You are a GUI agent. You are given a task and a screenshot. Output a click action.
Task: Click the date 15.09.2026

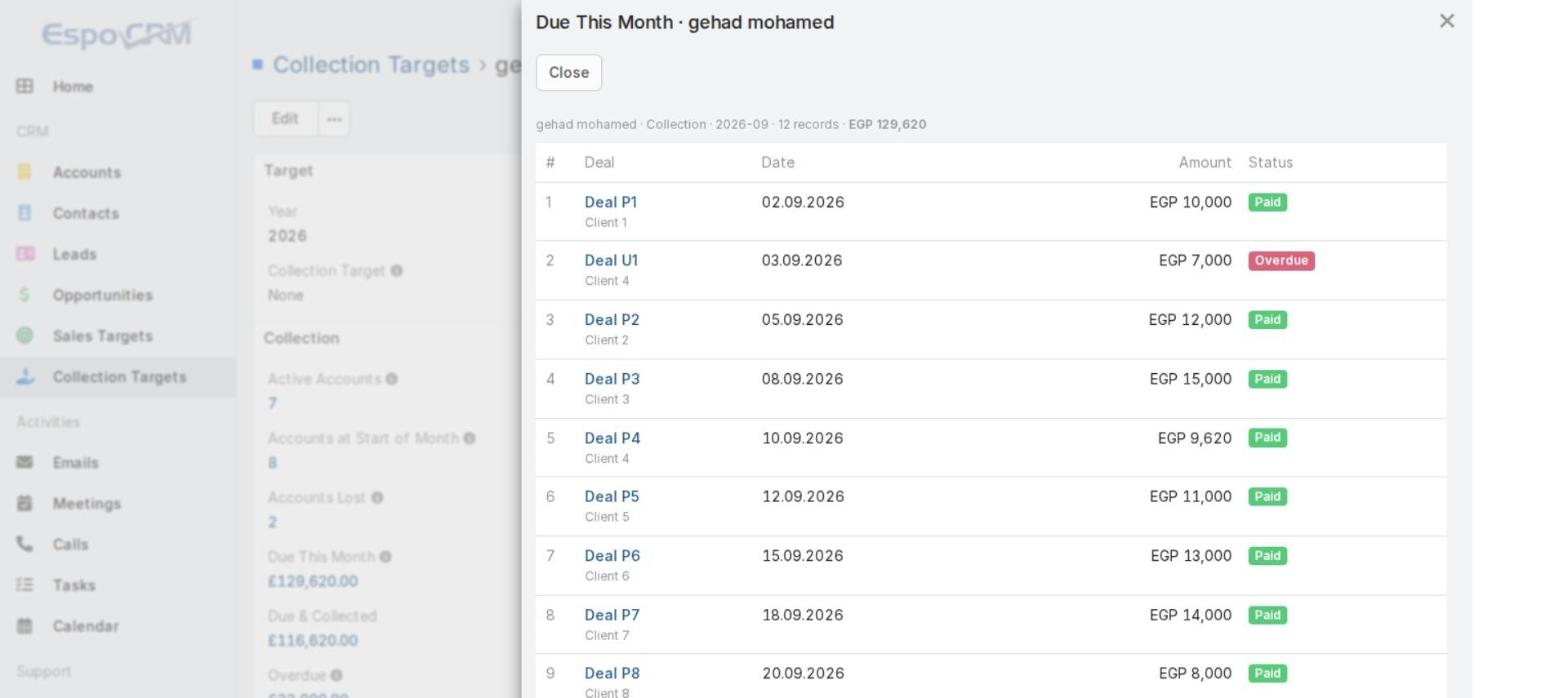pyautogui.click(x=803, y=556)
